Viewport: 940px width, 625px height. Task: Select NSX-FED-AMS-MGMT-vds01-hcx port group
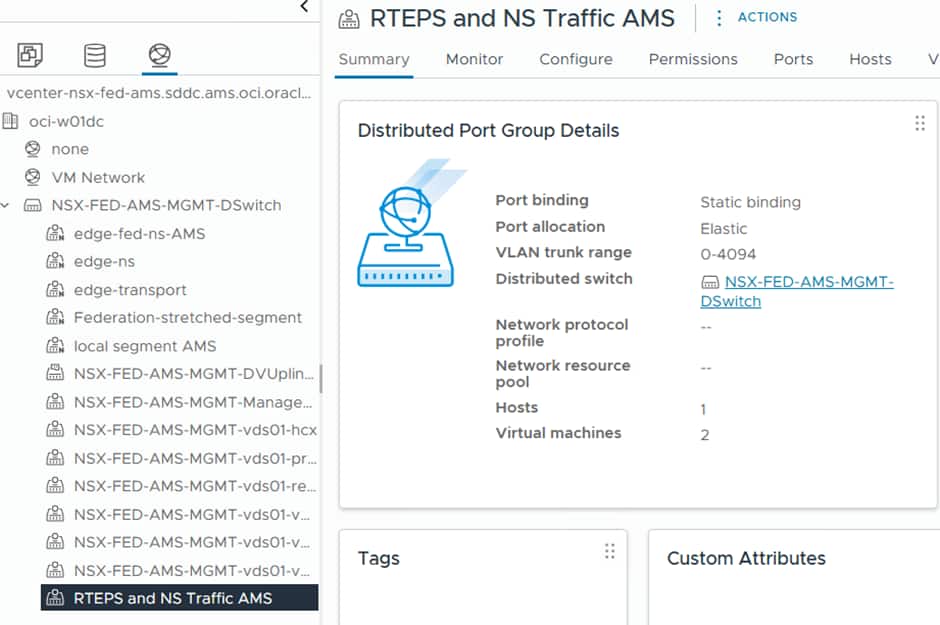click(x=195, y=430)
